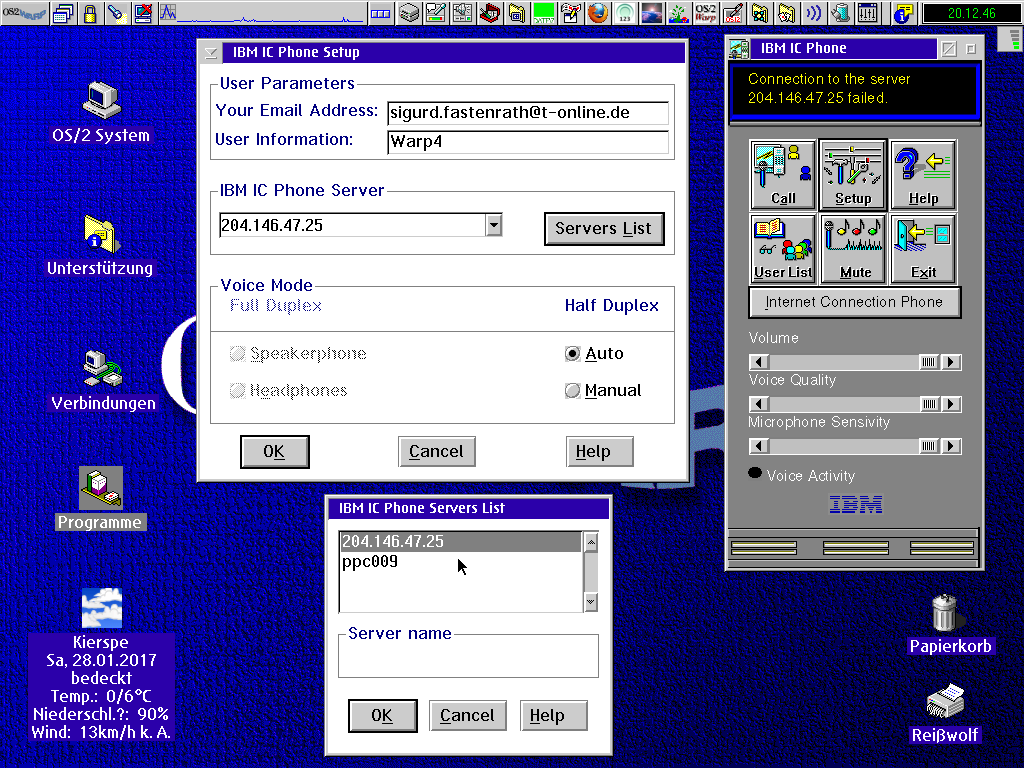Image resolution: width=1024 pixels, height=768 pixels.
Task: Mute the microphone in IBM IC Phone
Action: (x=853, y=249)
